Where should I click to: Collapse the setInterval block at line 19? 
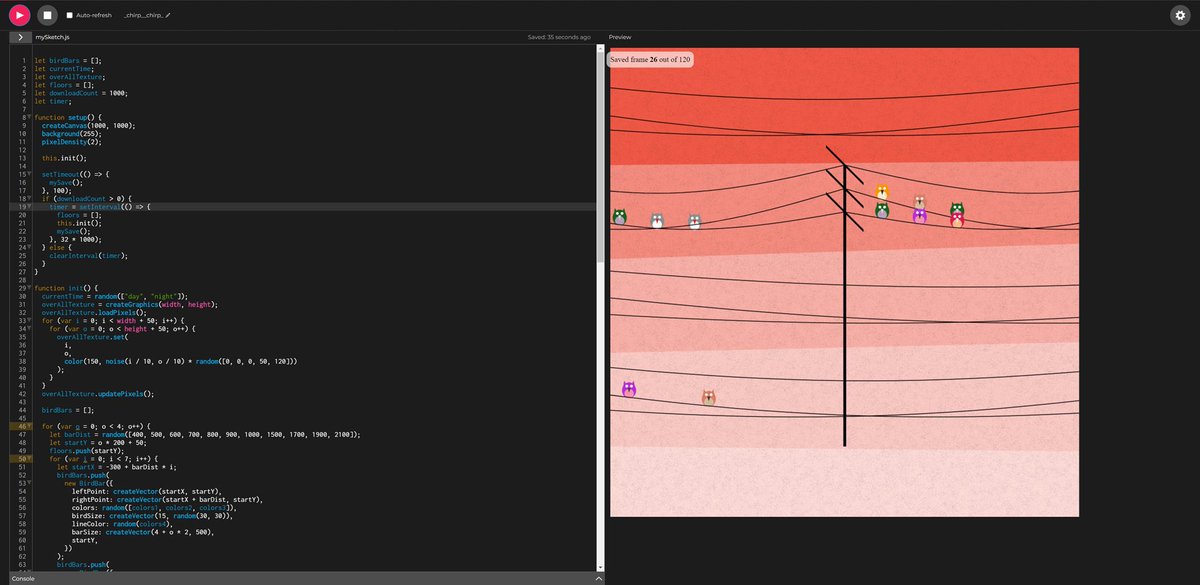point(30,207)
